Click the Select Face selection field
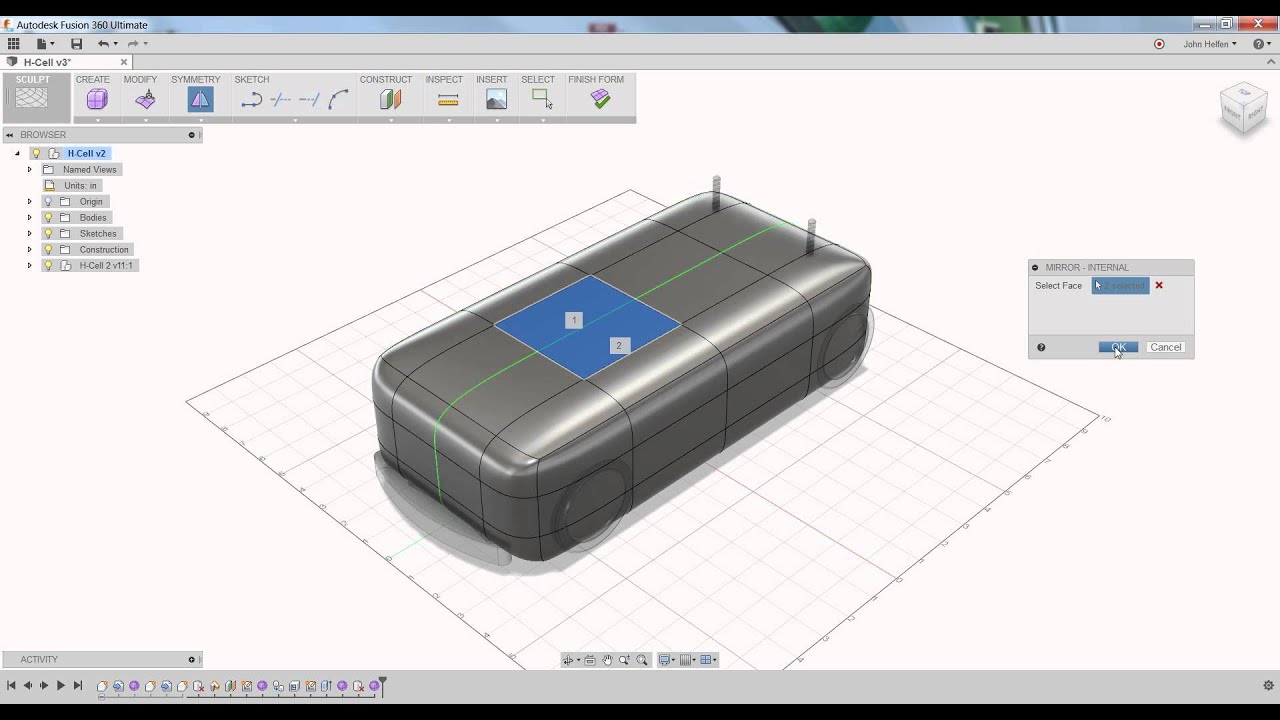The width and height of the screenshot is (1280, 720). [1121, 286]
